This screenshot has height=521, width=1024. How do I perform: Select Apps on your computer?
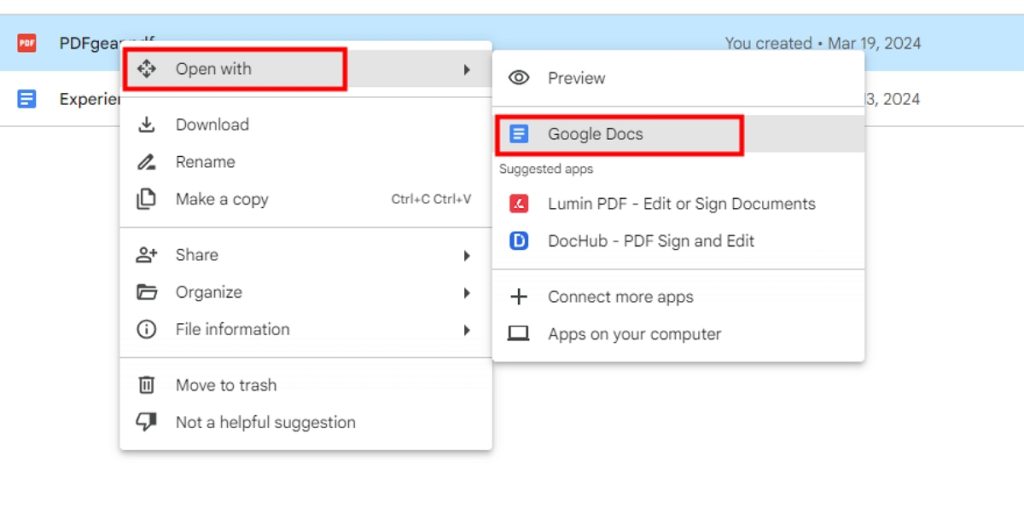click(679, 334)
